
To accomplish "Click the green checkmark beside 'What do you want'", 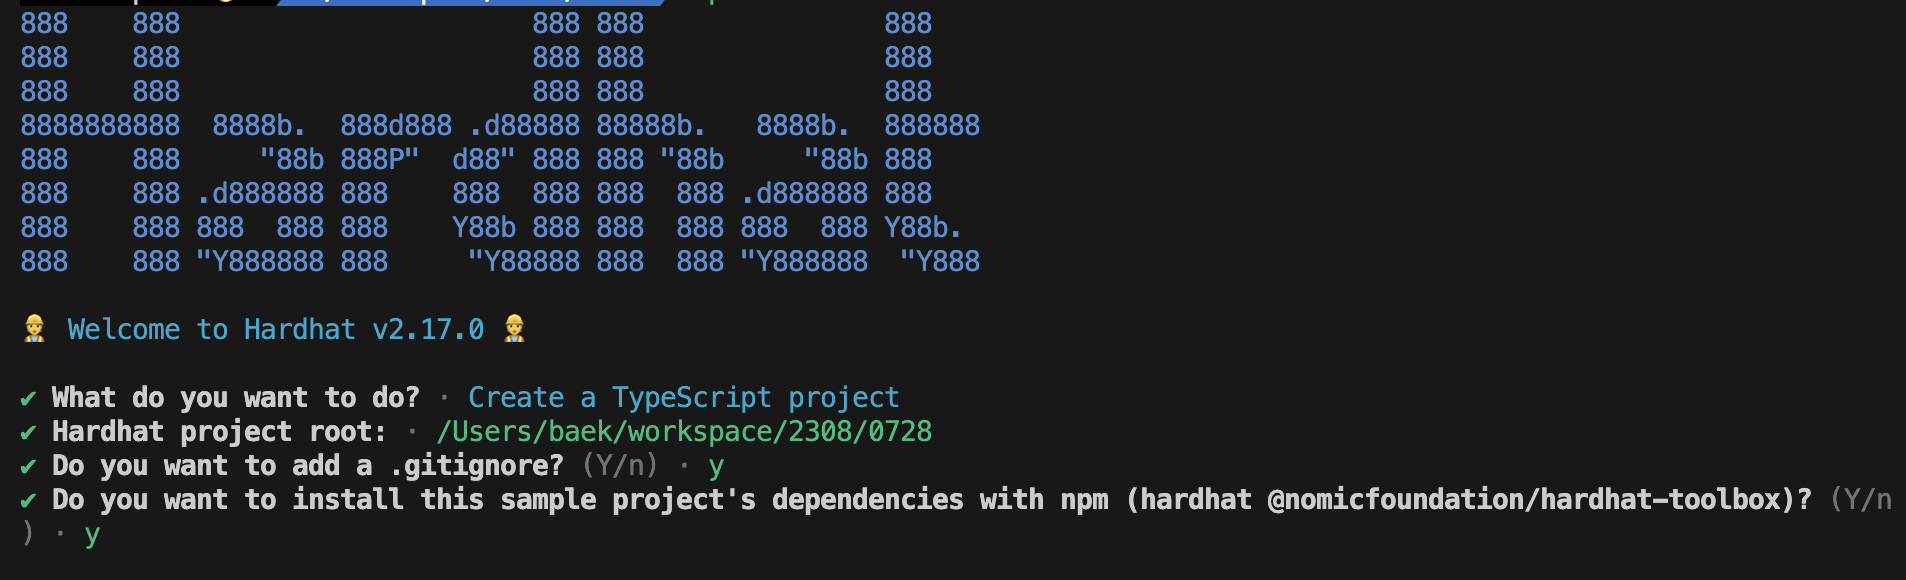I will 28,398.
